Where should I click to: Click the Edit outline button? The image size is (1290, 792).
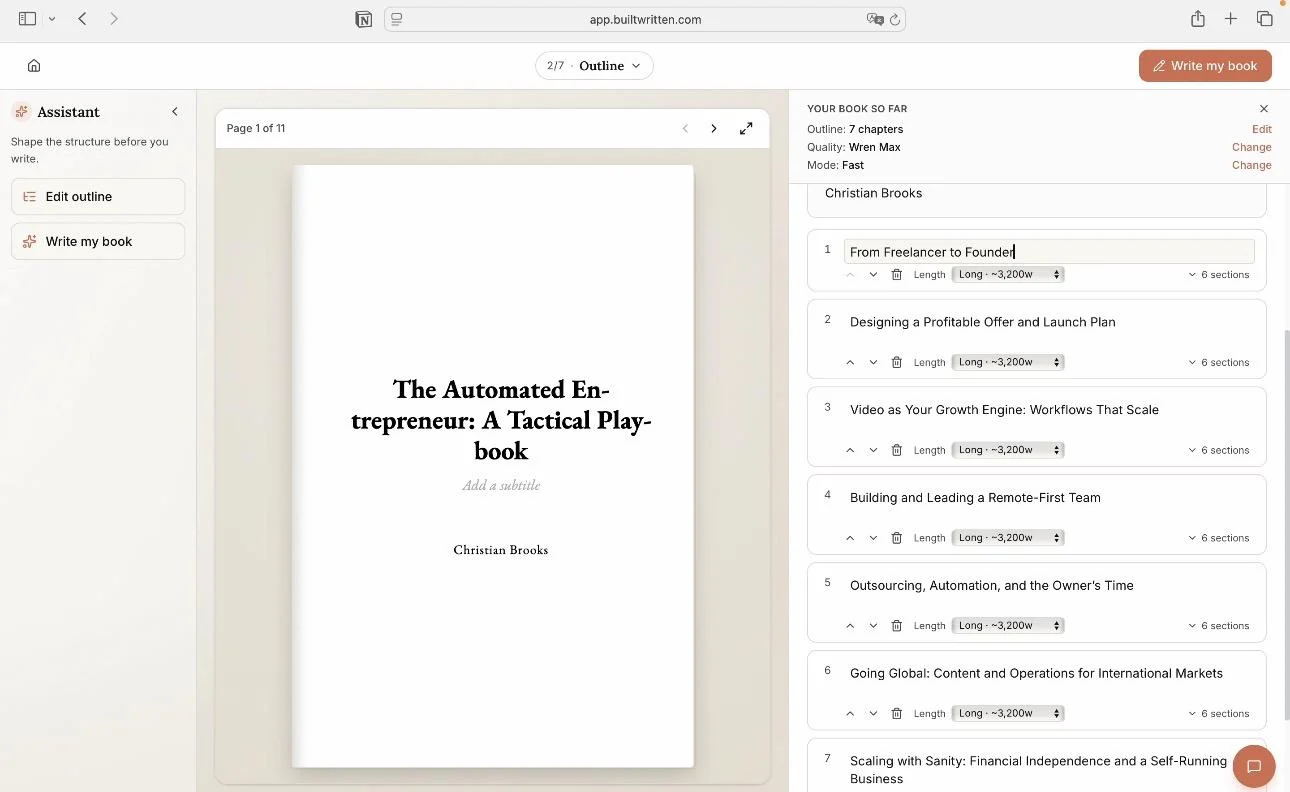pos(98,197)
